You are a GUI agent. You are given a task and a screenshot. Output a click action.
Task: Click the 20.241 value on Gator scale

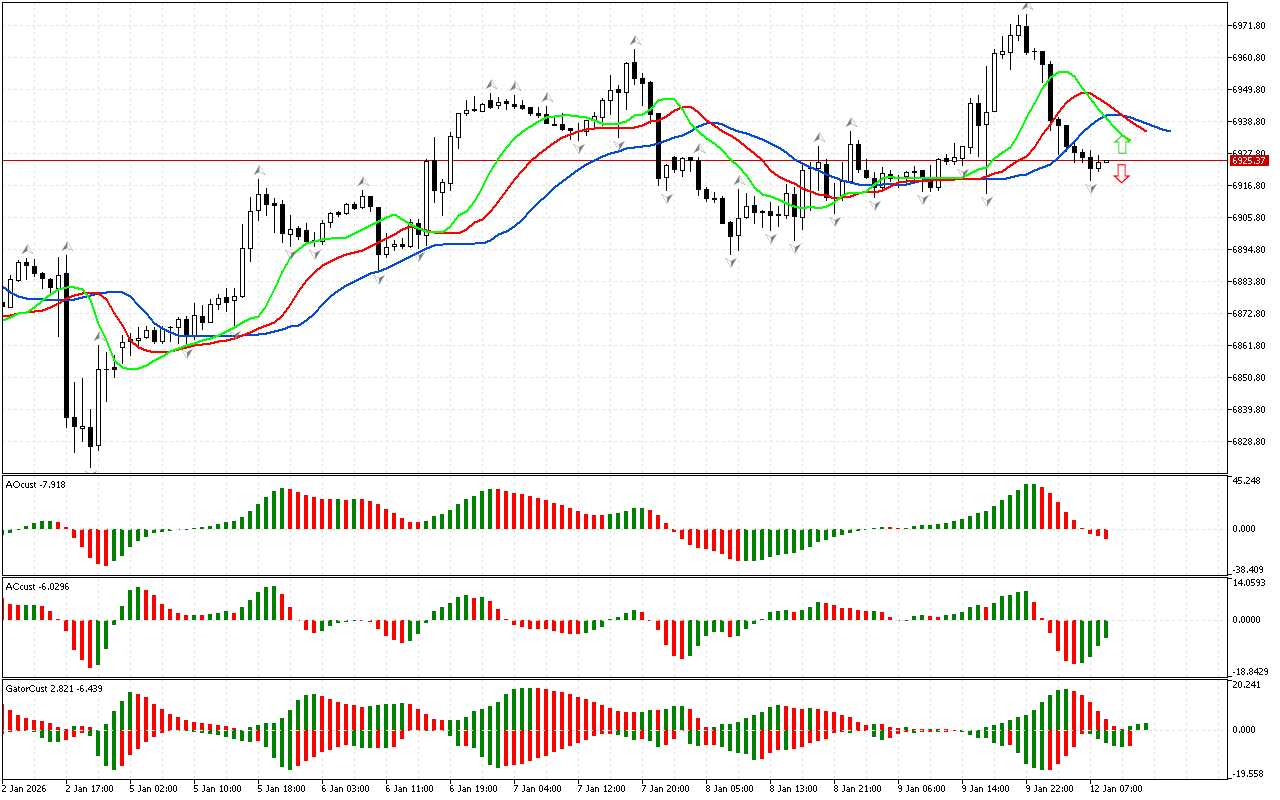point(1246,685)
